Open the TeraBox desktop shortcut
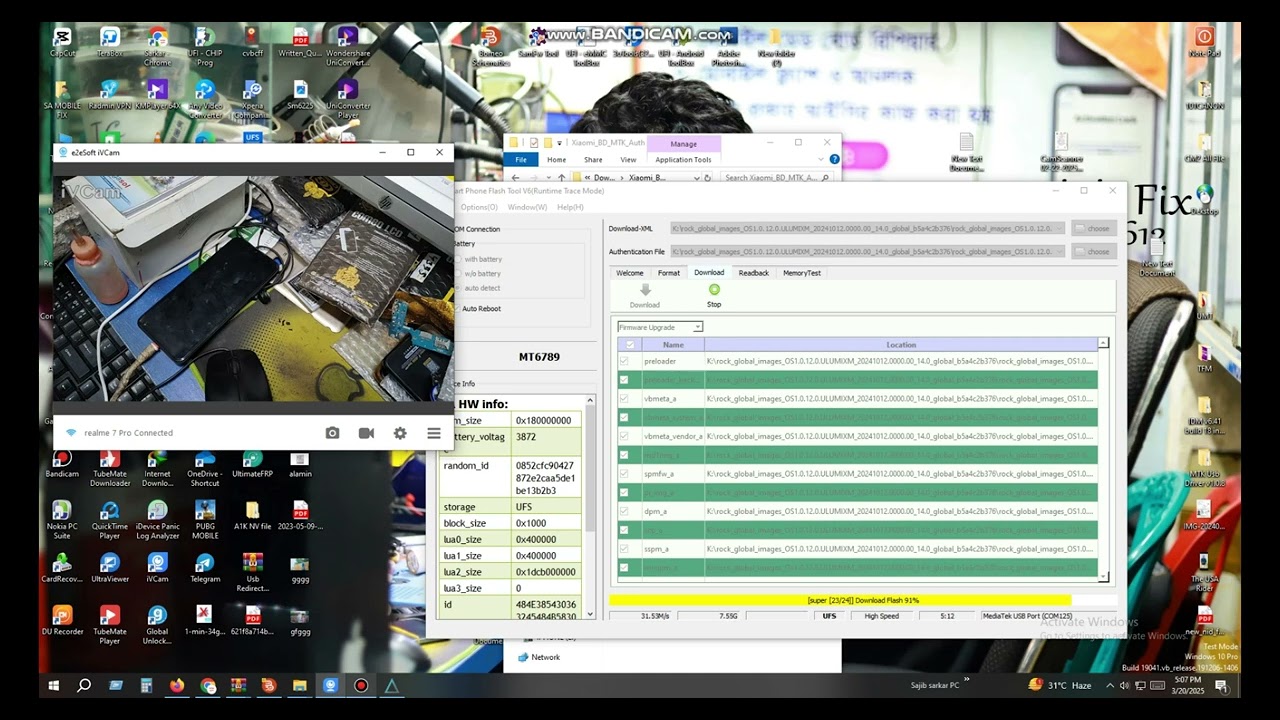 pyautogui.click(x=110, y=42)
